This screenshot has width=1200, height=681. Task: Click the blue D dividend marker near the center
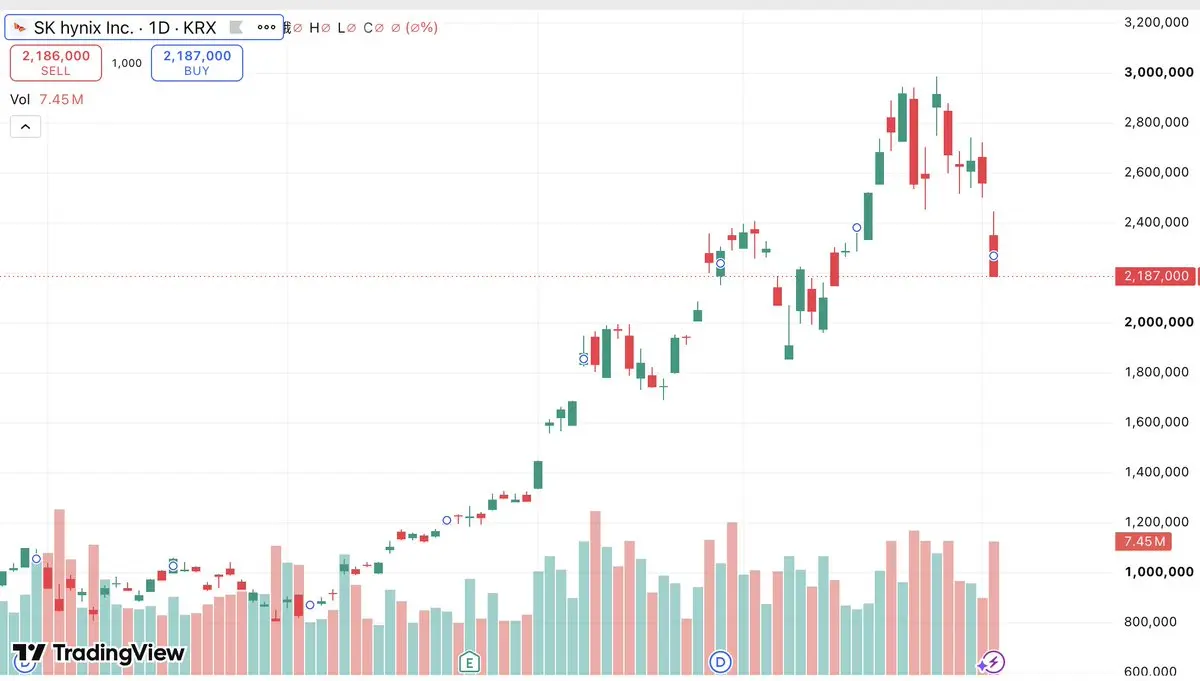pyautogui.click(x=722, y=661)
